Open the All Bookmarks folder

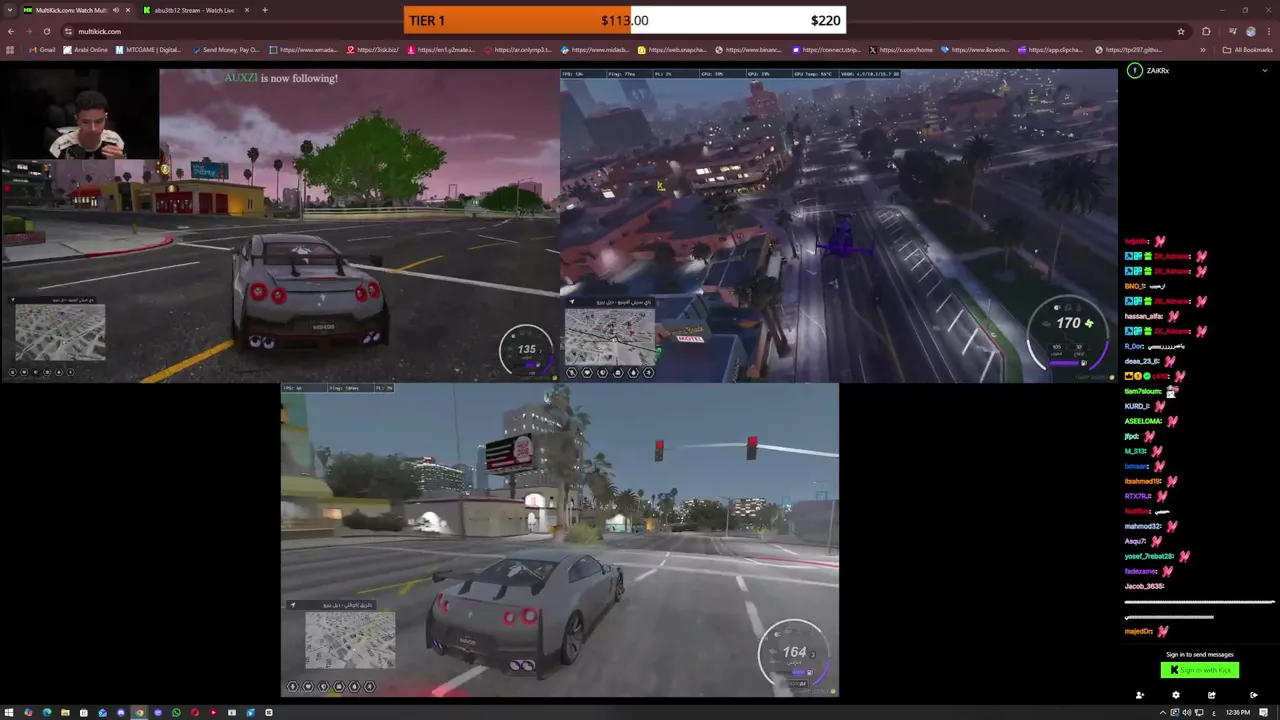click(x=1247, y=50)
